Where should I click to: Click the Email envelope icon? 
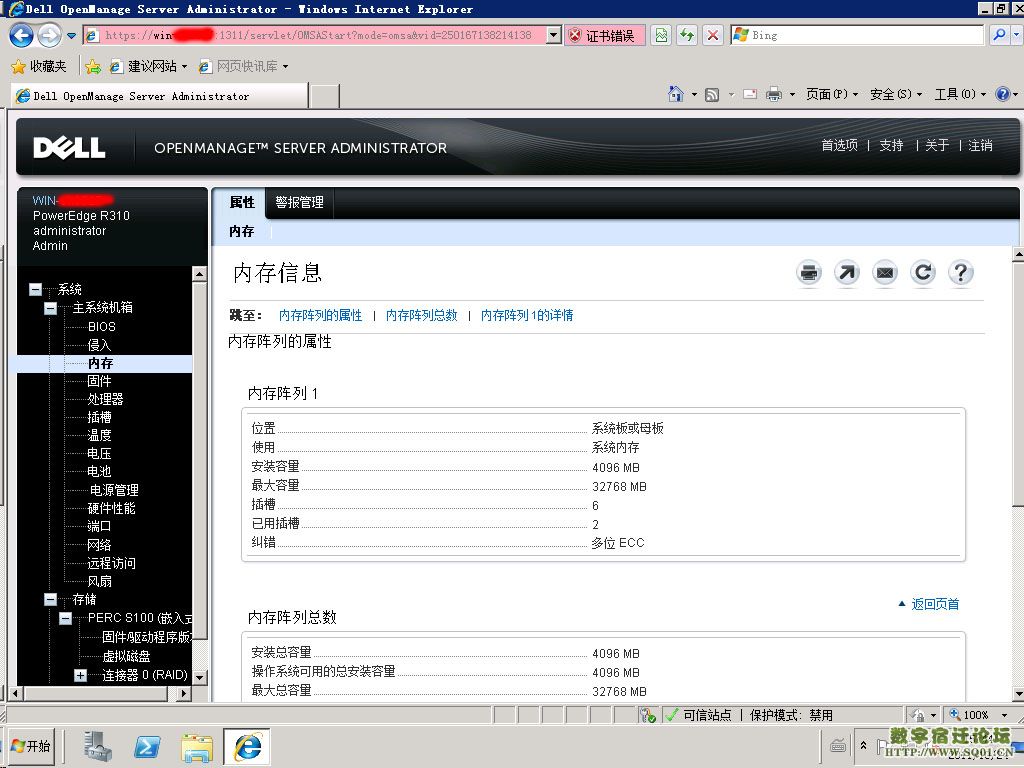point(885,272)
